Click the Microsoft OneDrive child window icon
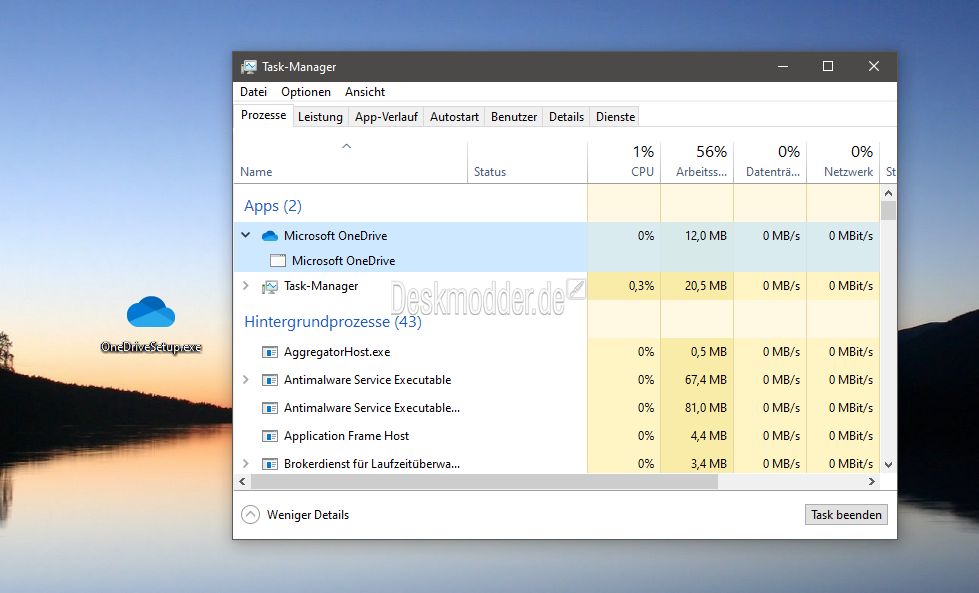The image size is (979, 593). pos(278,261)
